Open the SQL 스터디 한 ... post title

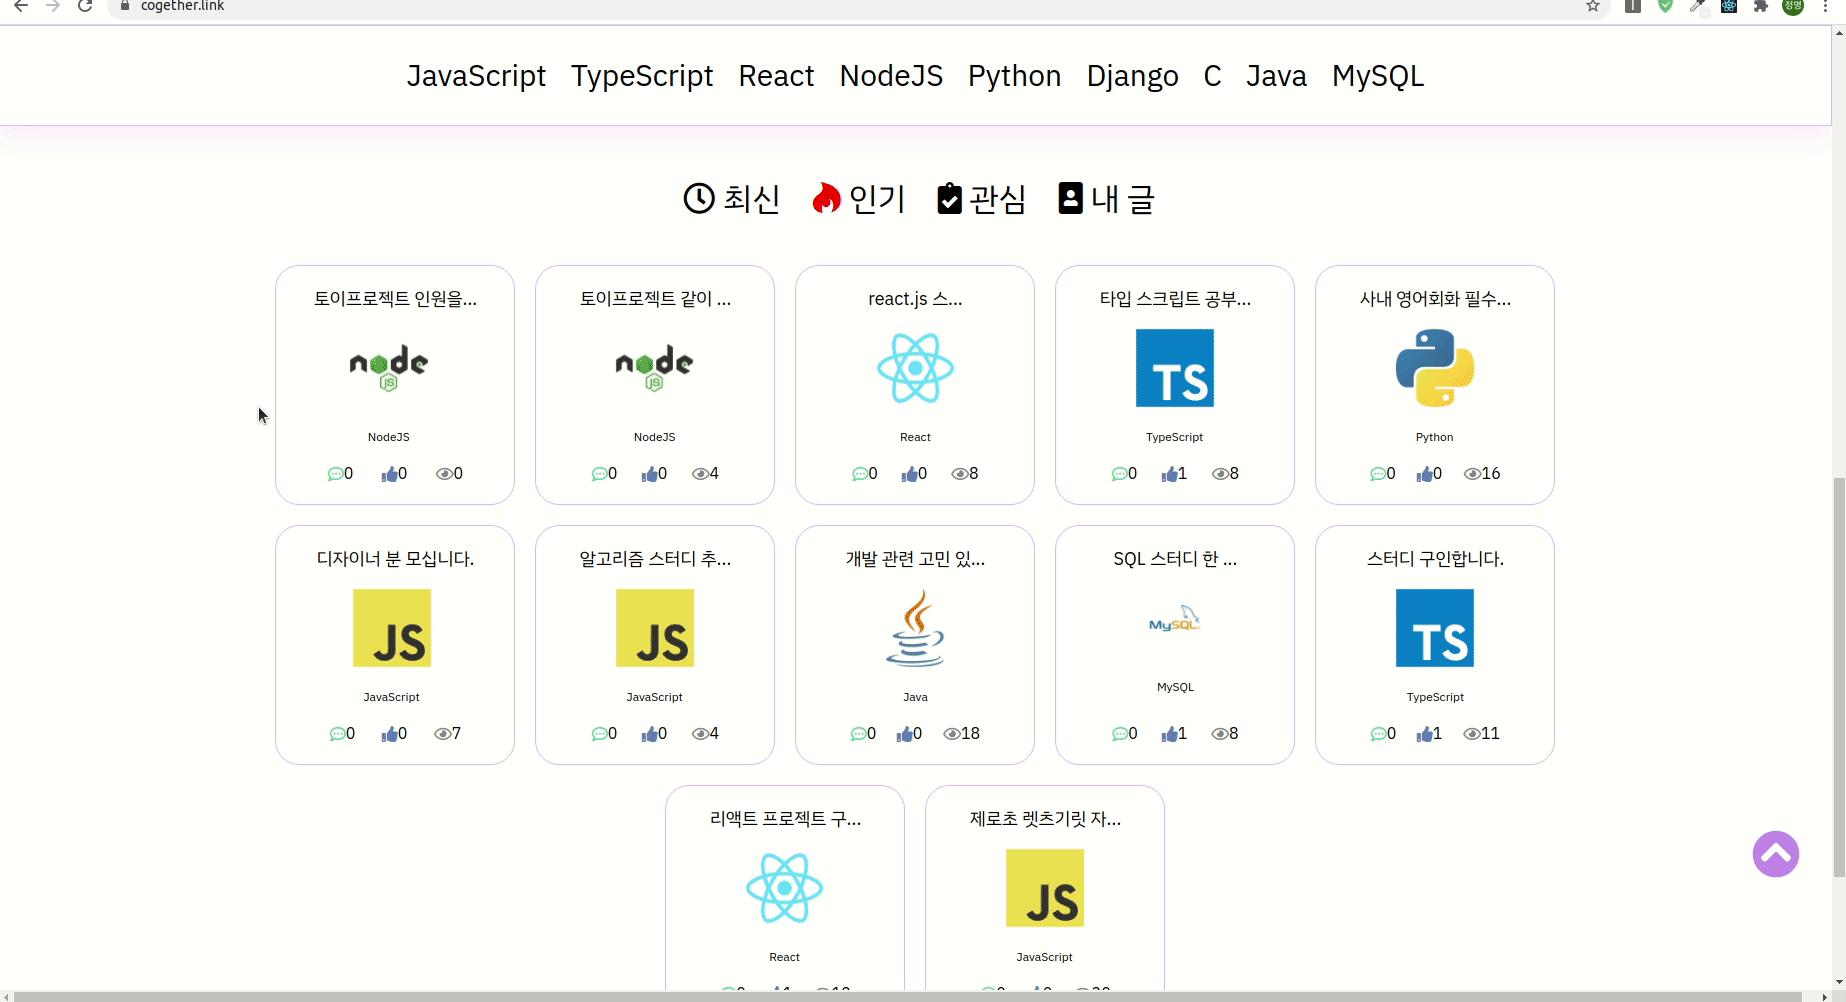click(x=1175, y=559)
